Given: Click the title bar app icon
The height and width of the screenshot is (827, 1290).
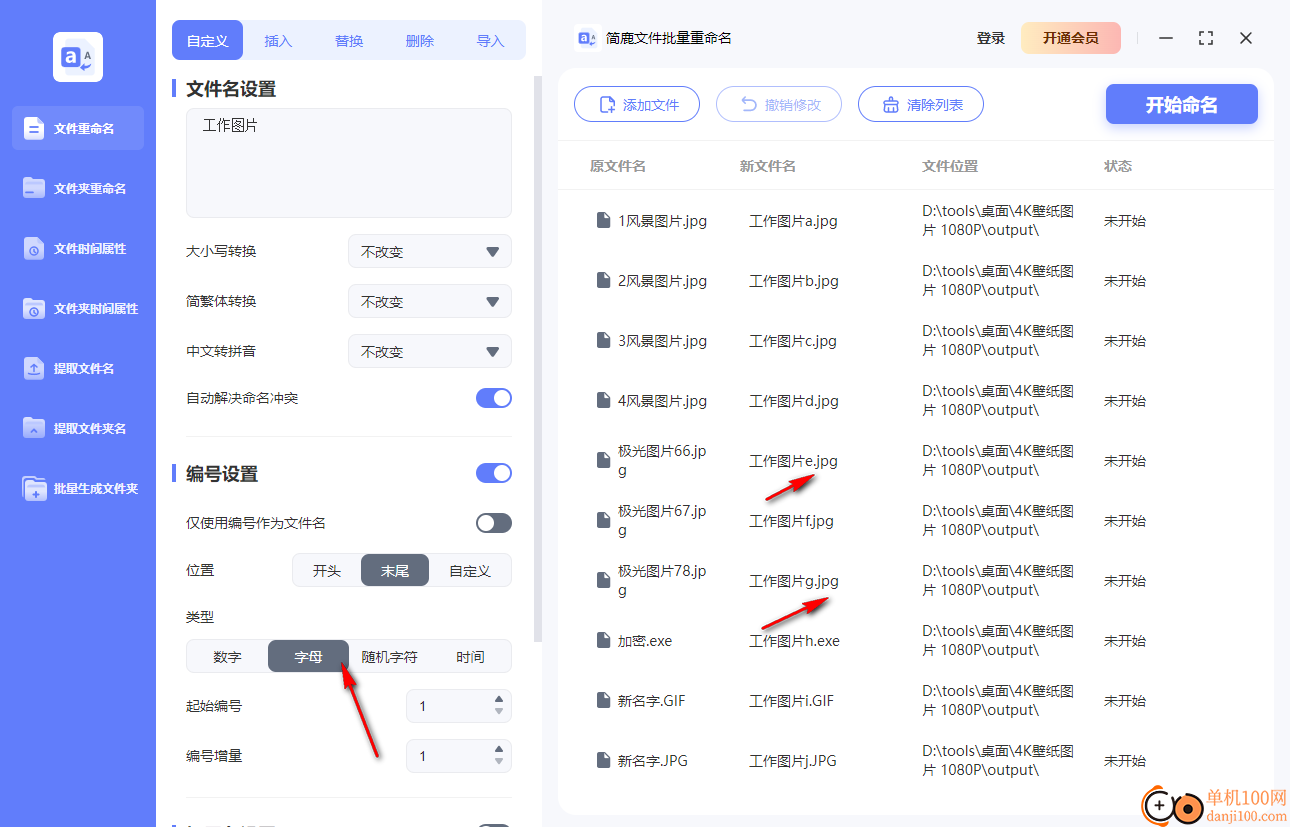Looking at the screenshot, I should 587,38.
